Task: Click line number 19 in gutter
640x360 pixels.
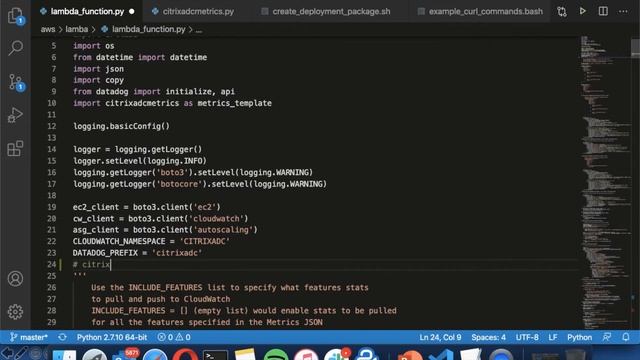Action: click(x=51, y=207)
